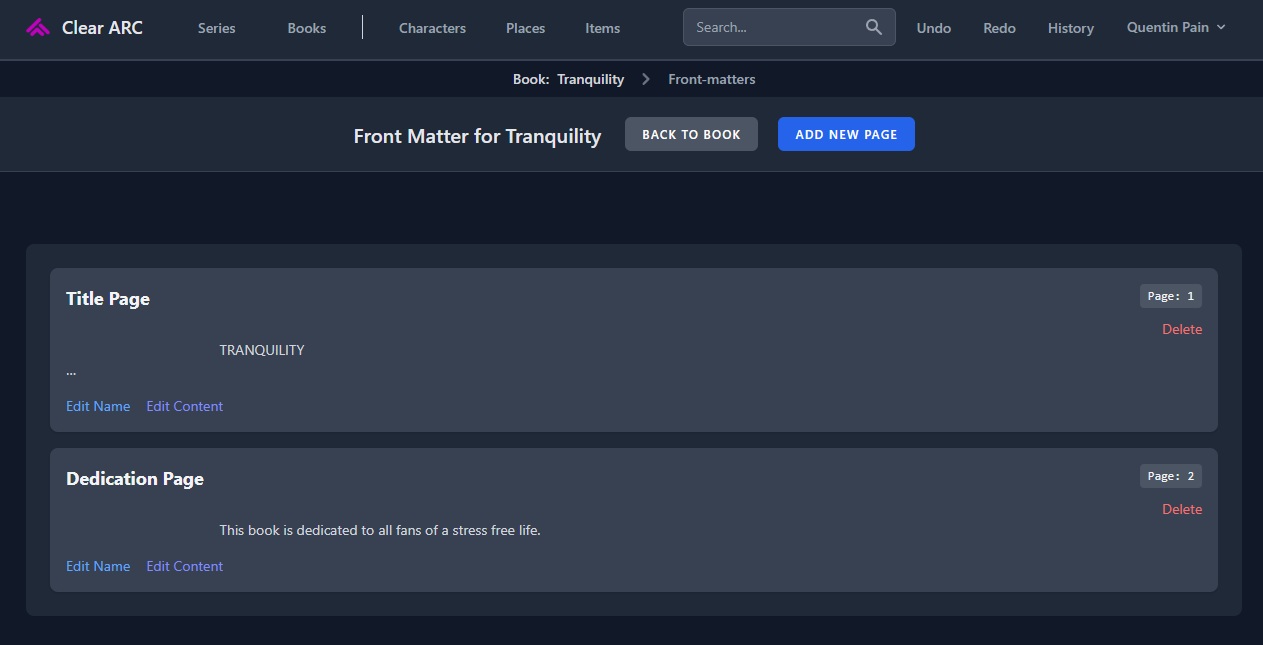Screen dimensions: 1263x645
Task: Delete the Title Page entry
Action: [x=1182, y=328]
